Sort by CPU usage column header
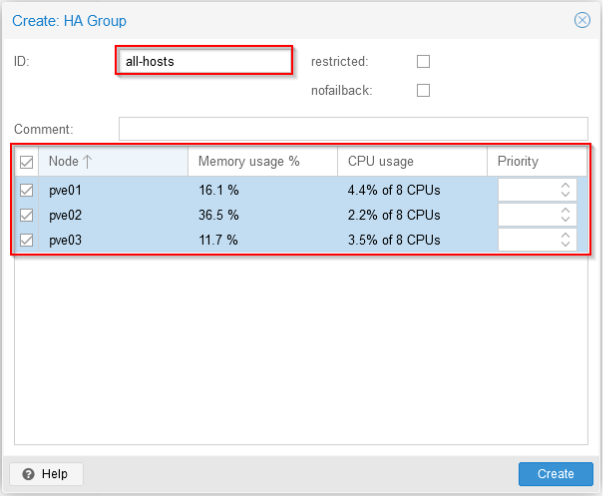Image resolution: width=603 pixels, height=496 pixels. tap(411, 161)
